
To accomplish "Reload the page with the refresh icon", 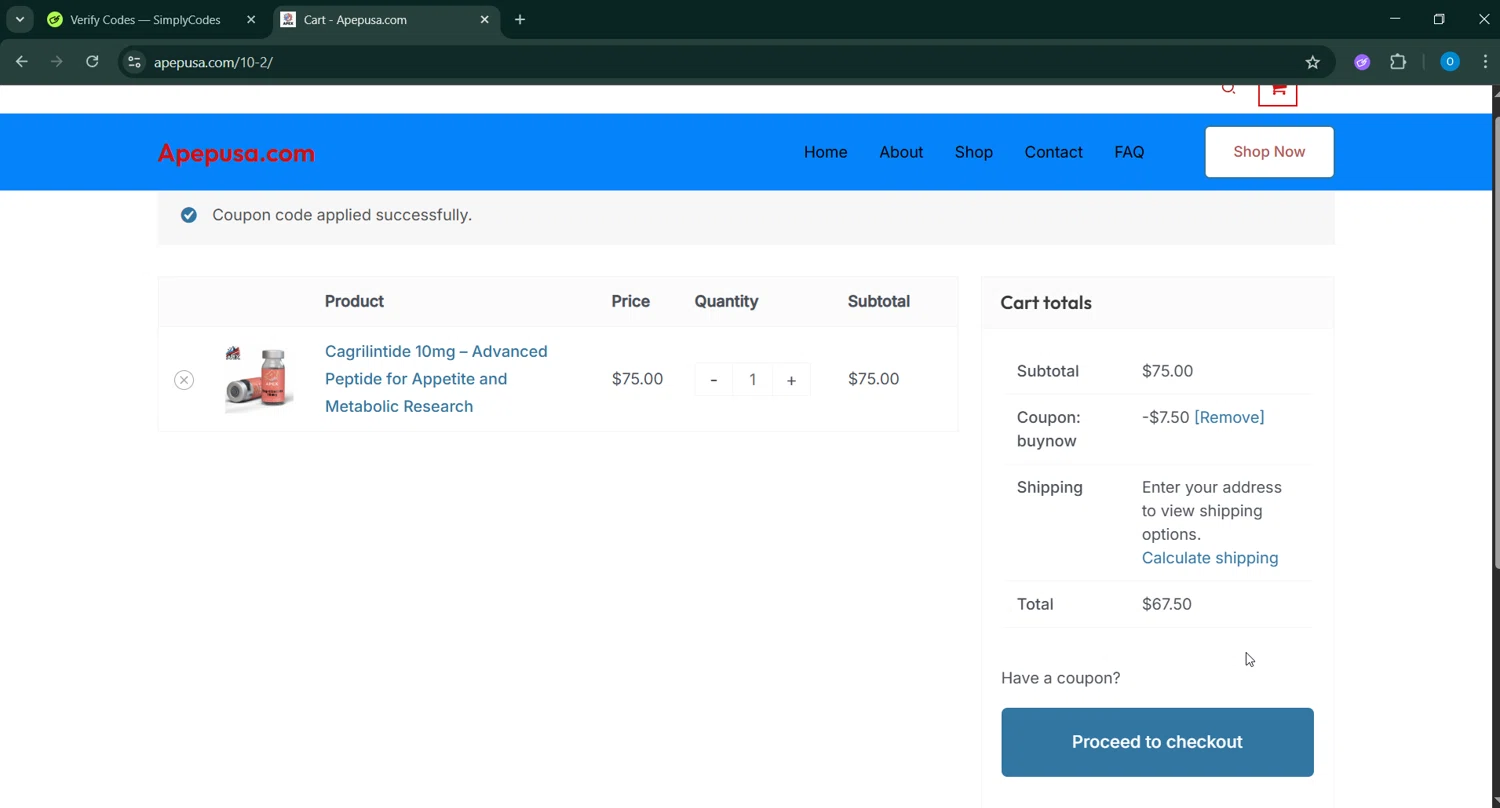I will 92,62.
